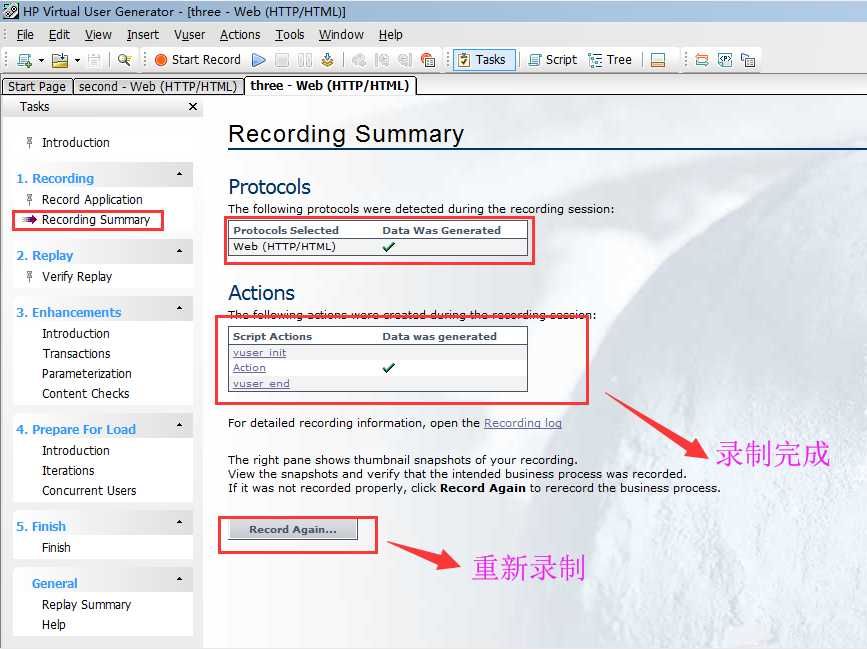The width and height of the screenshot is (867, 649).
Task: Open the Actions menu
Action: pos(240,35)
